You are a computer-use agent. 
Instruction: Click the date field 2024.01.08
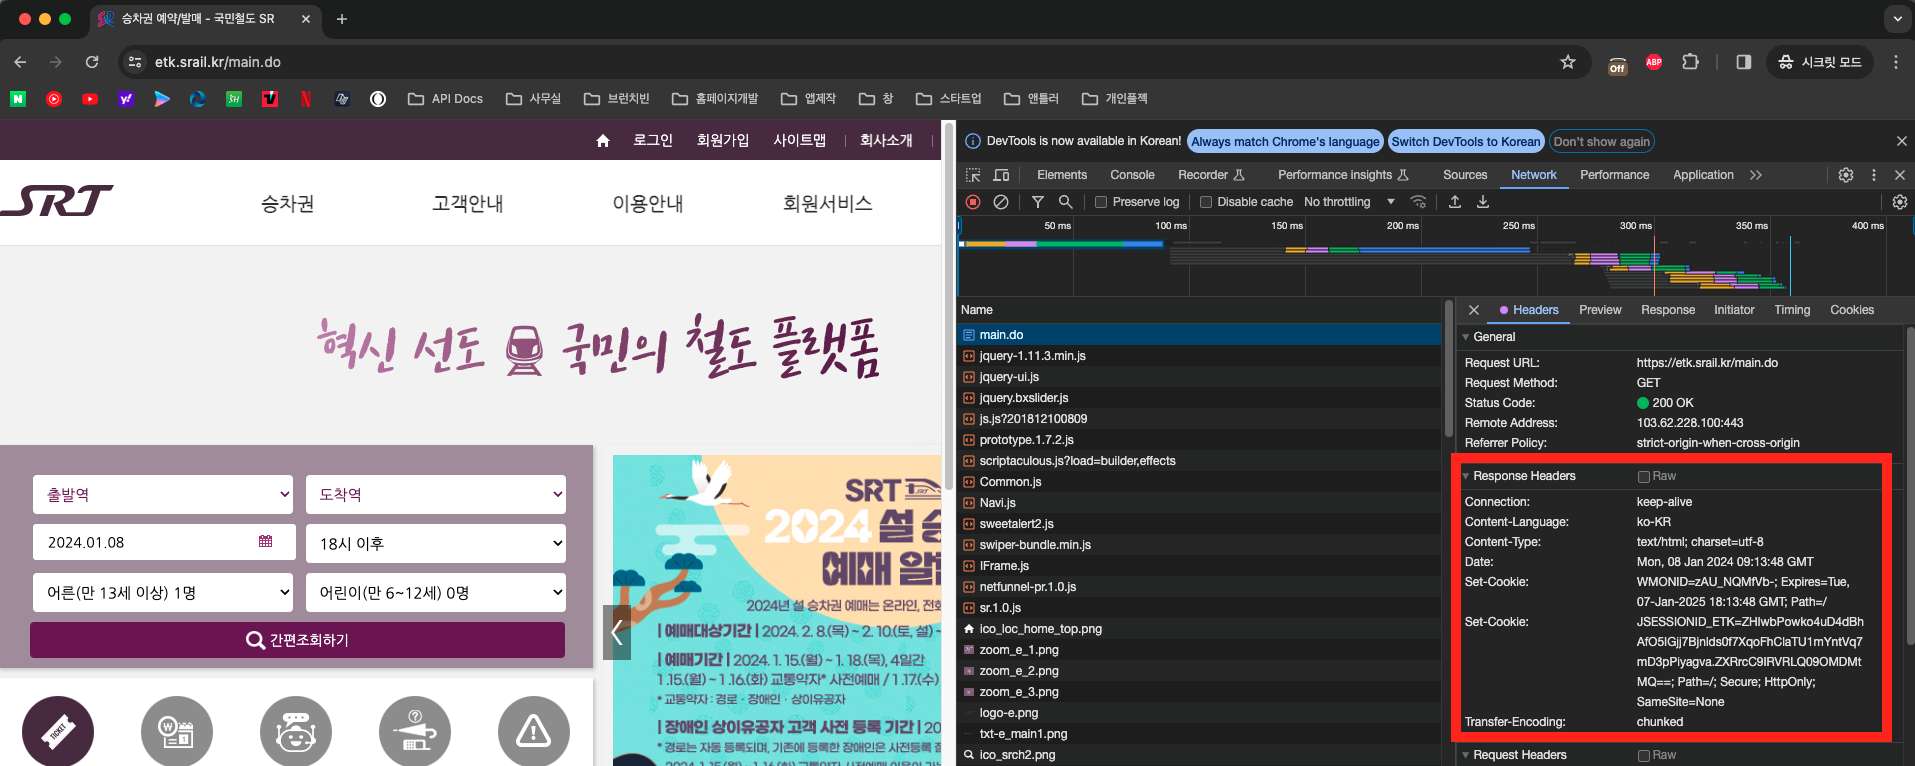coord(164,542)
